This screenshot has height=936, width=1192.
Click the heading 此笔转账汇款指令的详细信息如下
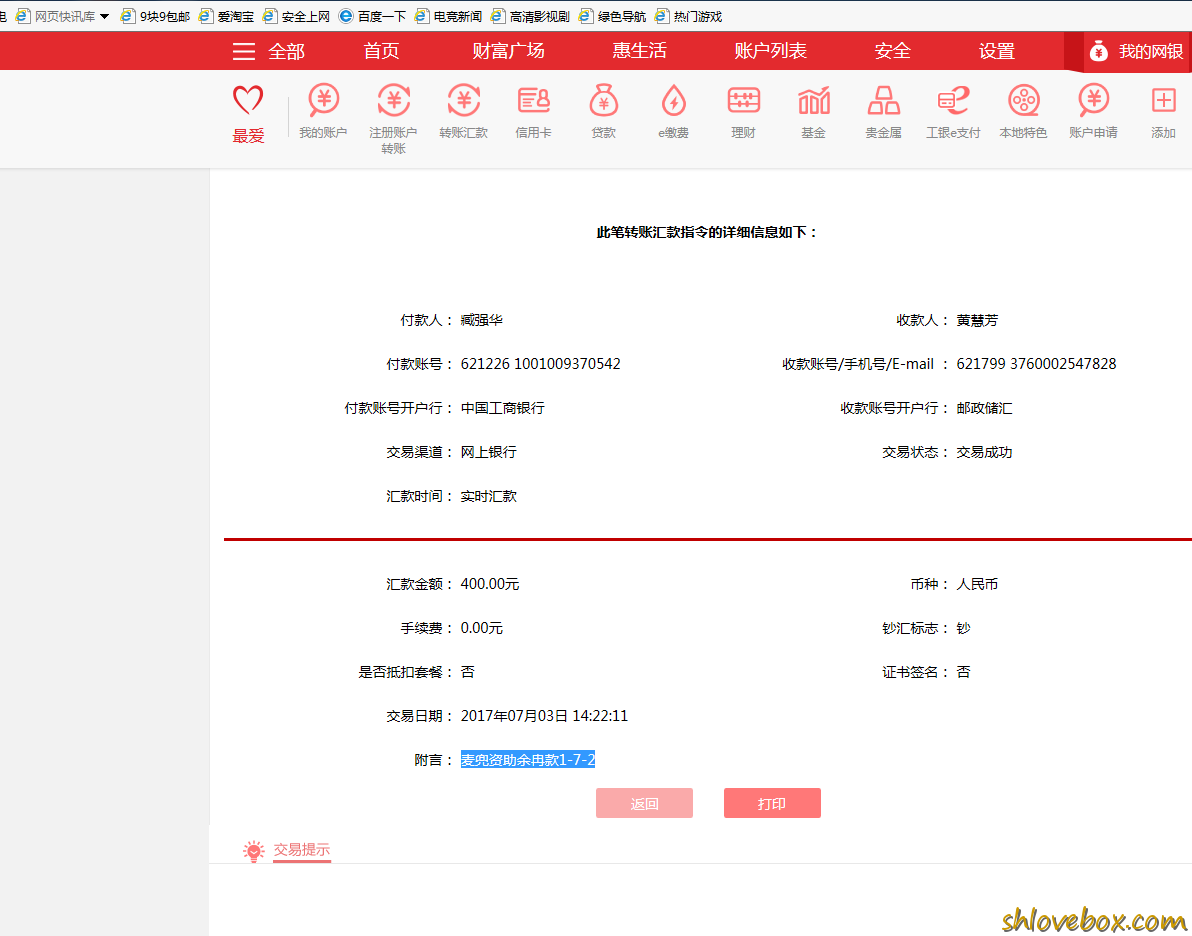706,233
